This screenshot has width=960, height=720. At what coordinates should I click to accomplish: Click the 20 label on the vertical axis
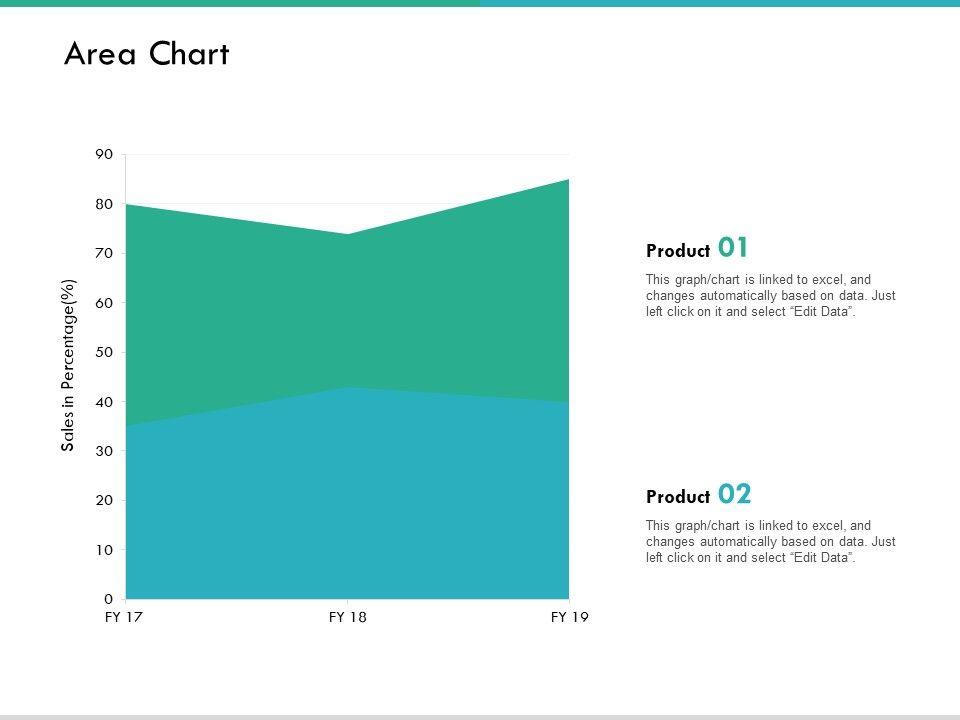tap(104, 500)
